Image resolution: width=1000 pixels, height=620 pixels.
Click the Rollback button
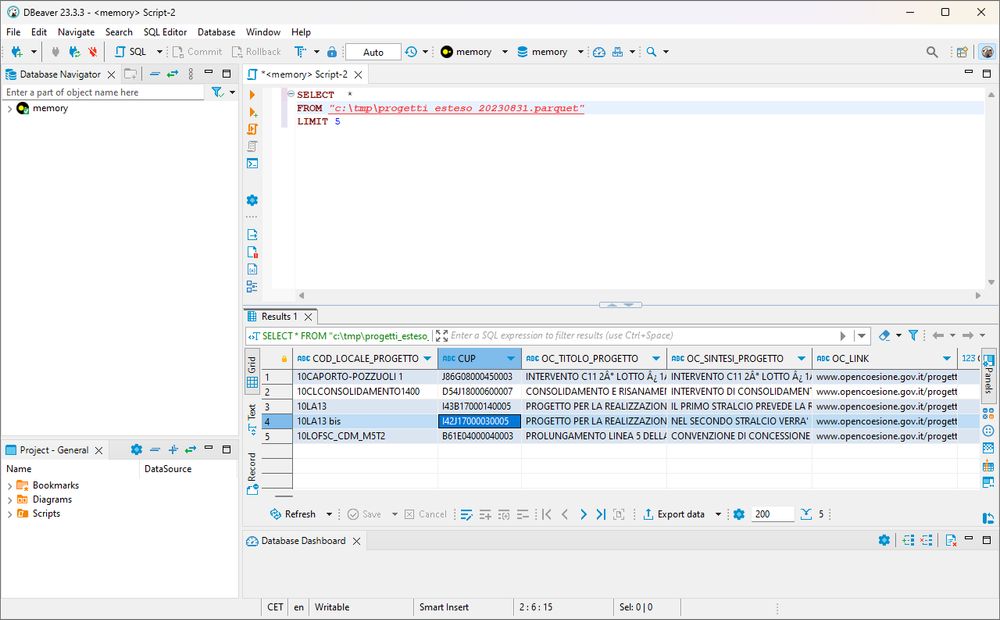256,52
